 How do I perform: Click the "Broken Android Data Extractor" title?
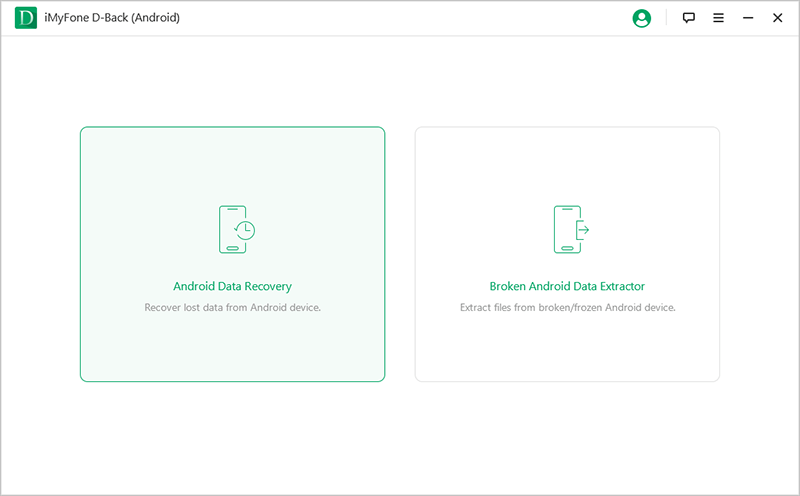[x=567, y=286]
